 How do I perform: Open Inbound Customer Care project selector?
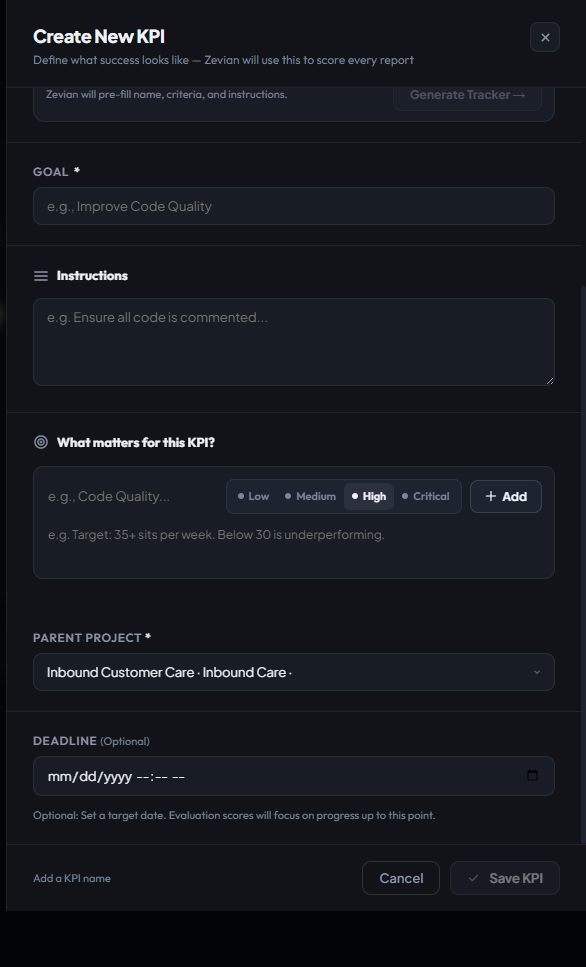click(294, 672)
